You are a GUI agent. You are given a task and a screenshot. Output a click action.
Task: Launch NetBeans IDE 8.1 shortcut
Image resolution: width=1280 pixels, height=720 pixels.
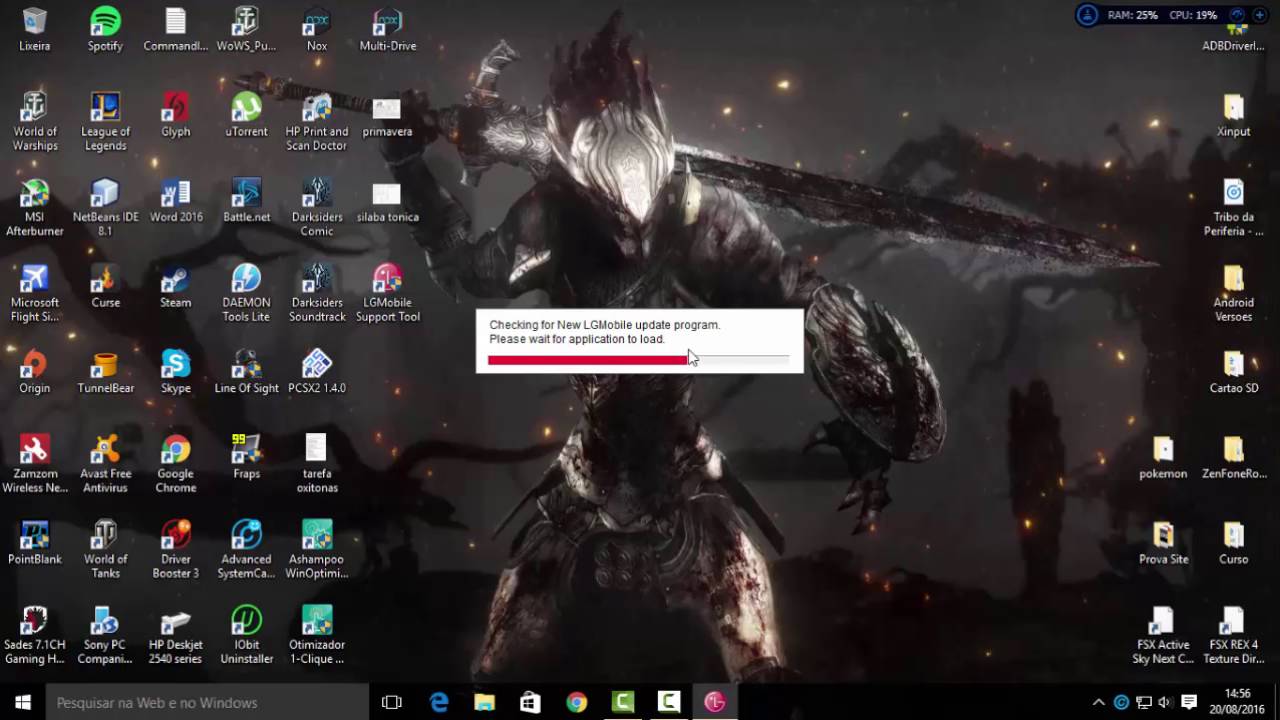(x=105, y=208)
